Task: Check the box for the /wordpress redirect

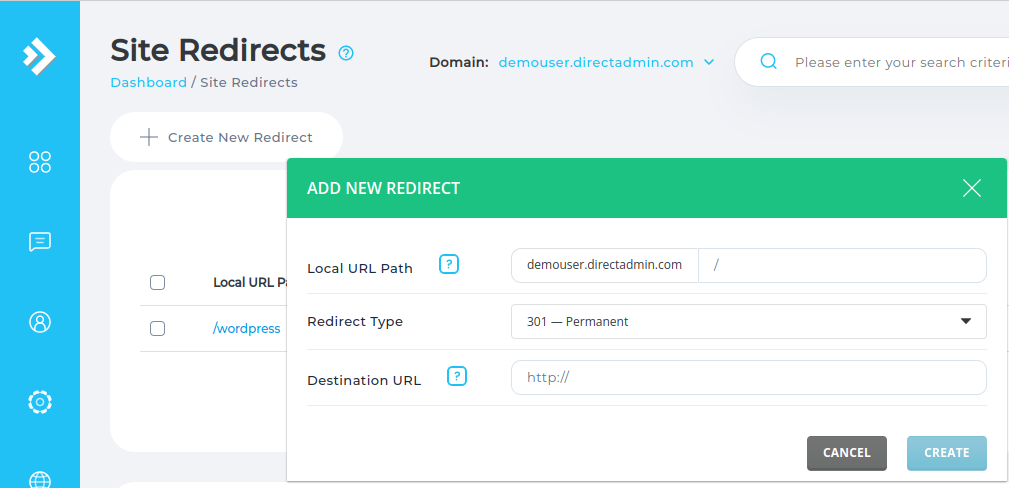Action: pyautogui.click(x=158, y=328)
